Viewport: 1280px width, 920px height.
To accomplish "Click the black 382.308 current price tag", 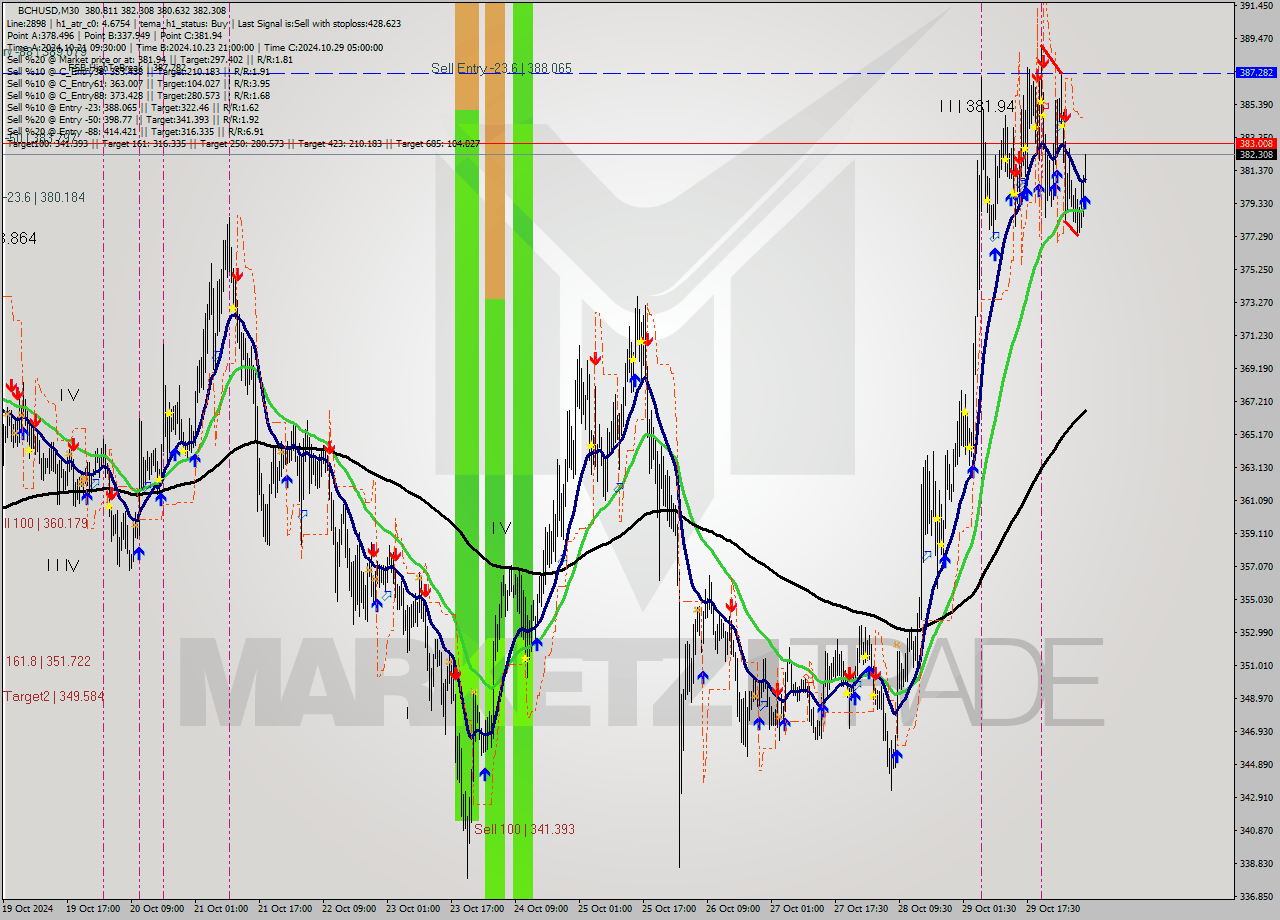I will (1255, 155).
